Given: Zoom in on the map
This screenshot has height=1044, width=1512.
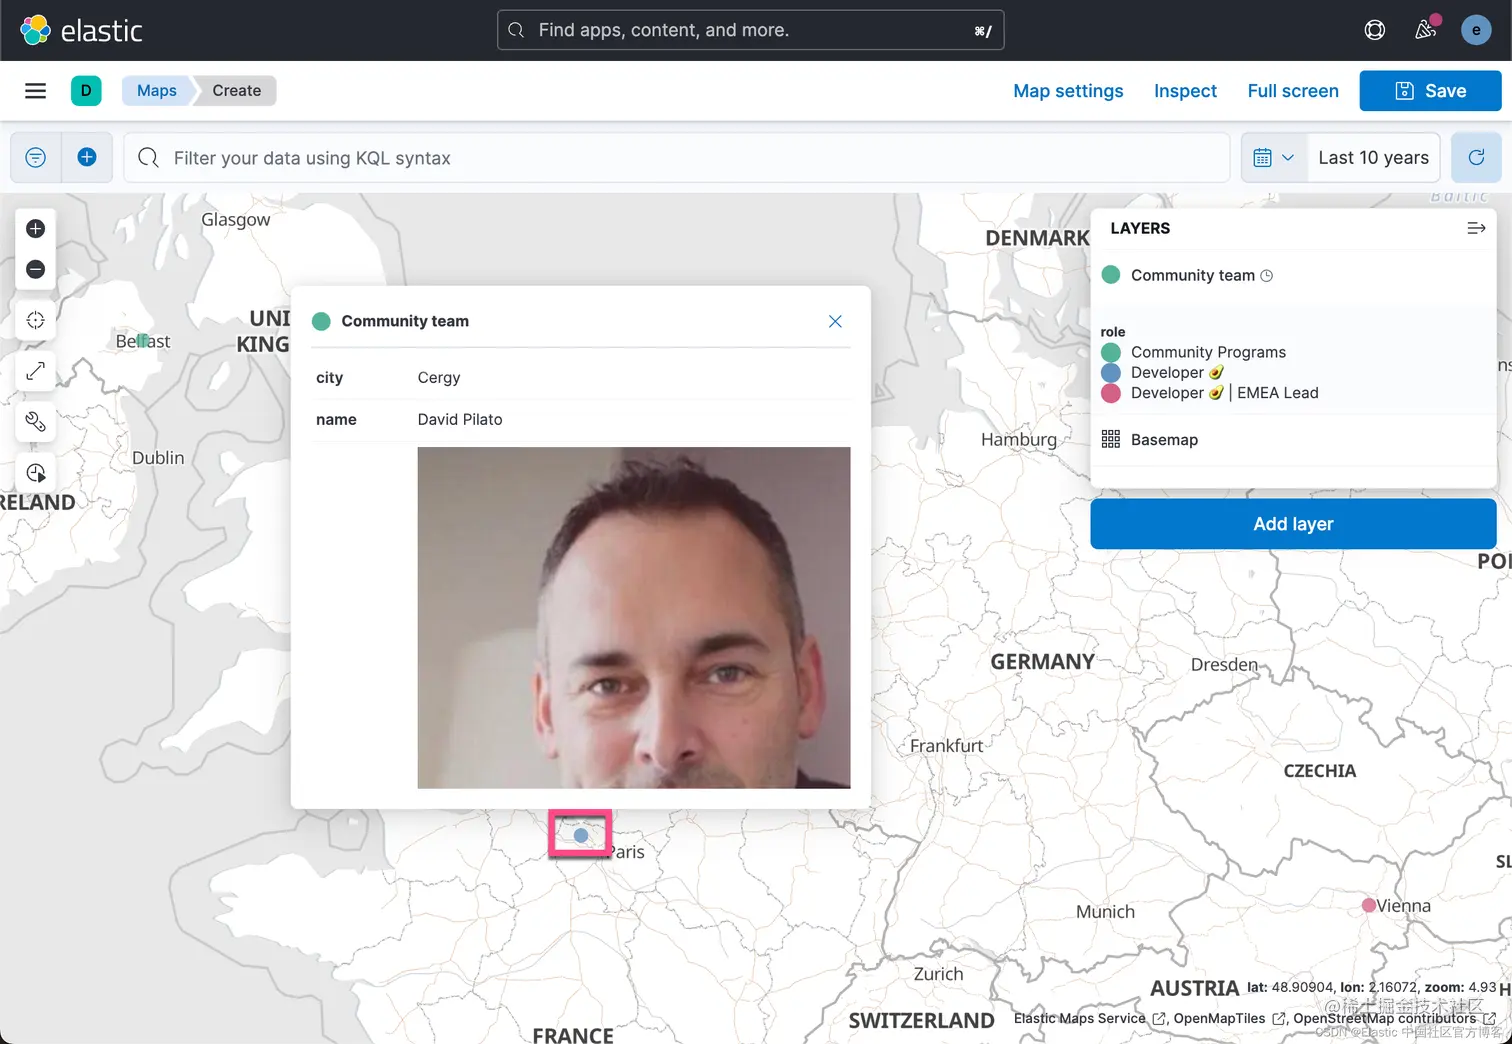Looking at the screenshot, I should [x=36, y=229].
